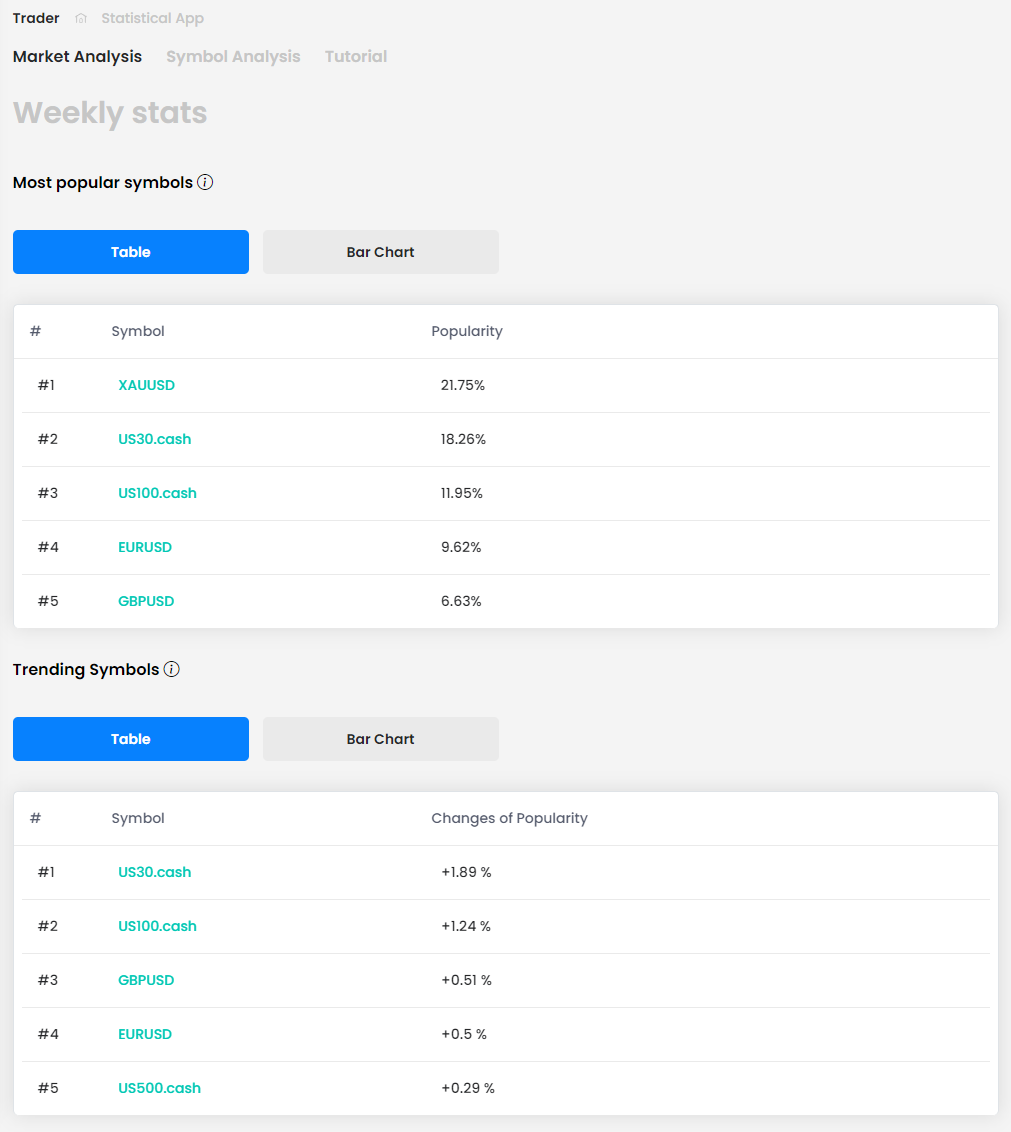This screenshot has height=1132, width=1011.
Task: Select Table view for most popular symbols
Action: point(131,252)
